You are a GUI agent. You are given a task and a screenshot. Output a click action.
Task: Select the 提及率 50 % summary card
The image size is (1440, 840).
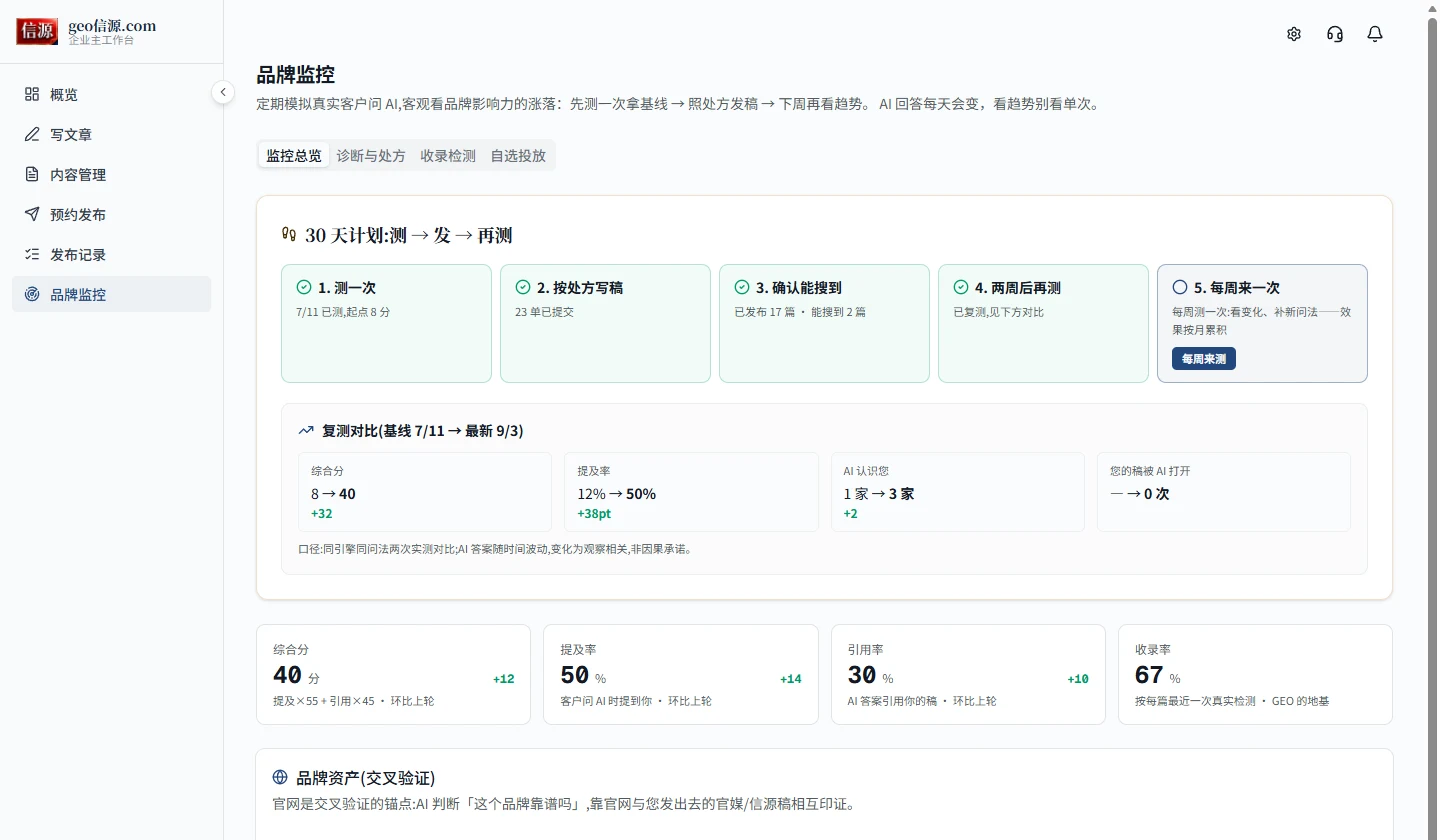(681, 674)
